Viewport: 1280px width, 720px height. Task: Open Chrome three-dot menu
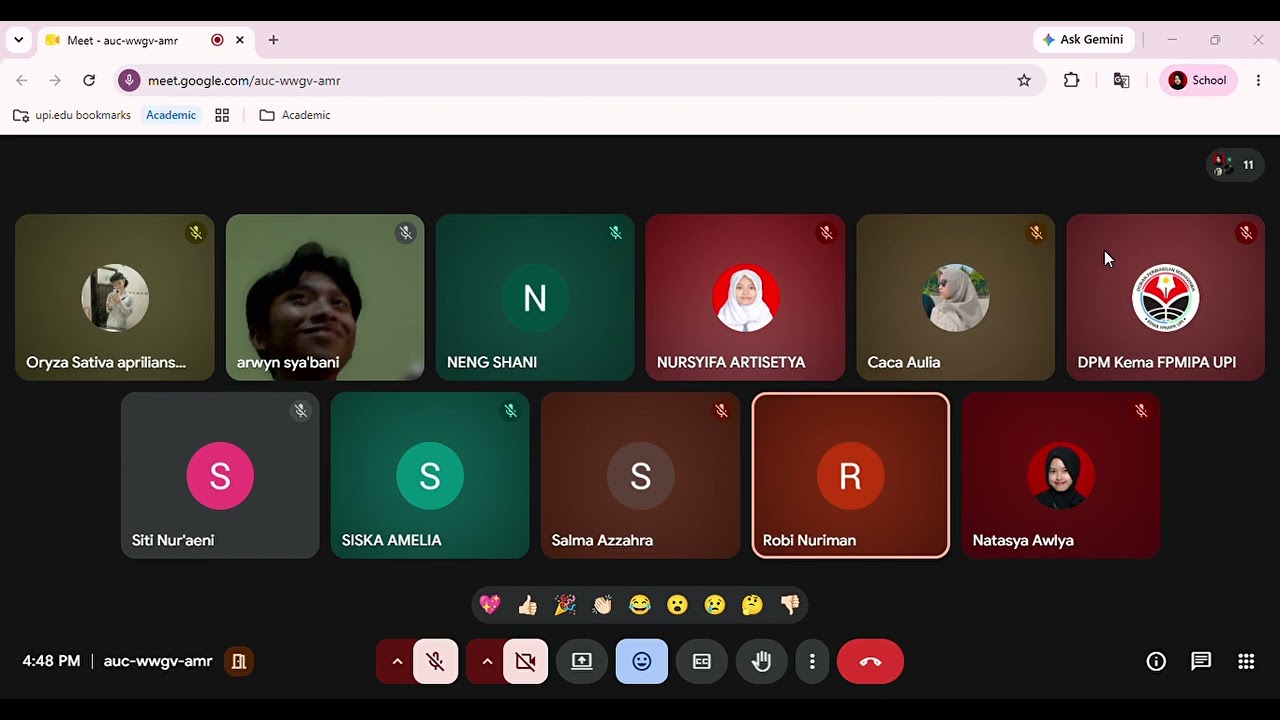tap(1258, 80)
